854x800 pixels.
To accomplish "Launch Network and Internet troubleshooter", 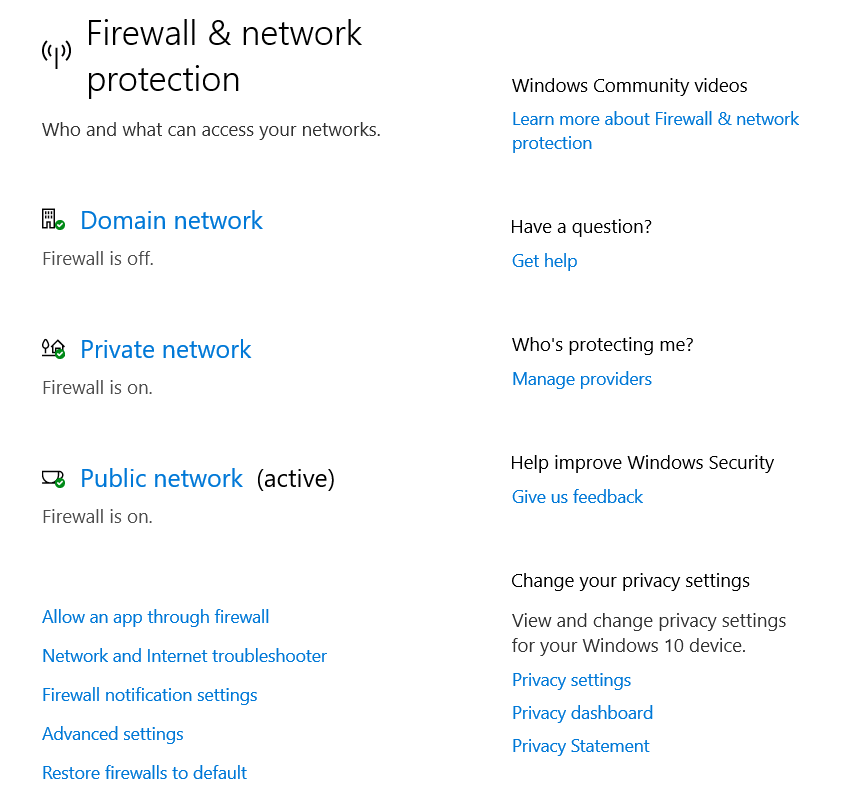I will [185, 656].
